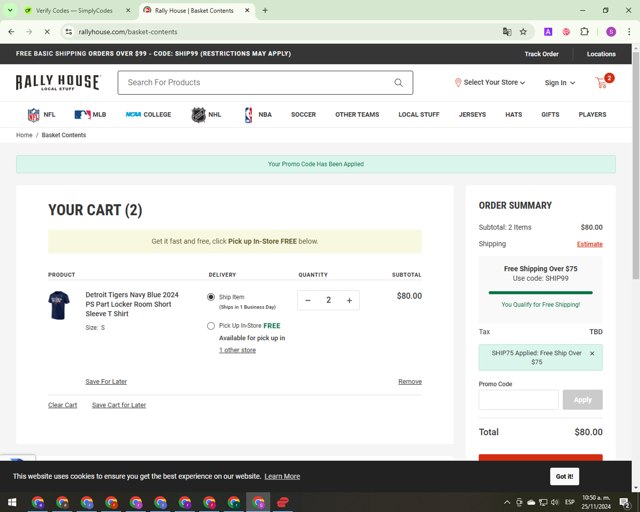Open the LOCAL STUFF menu
The width and height of the screenshot is (640, 512).
pyautogui.click(x=419, y=115)
